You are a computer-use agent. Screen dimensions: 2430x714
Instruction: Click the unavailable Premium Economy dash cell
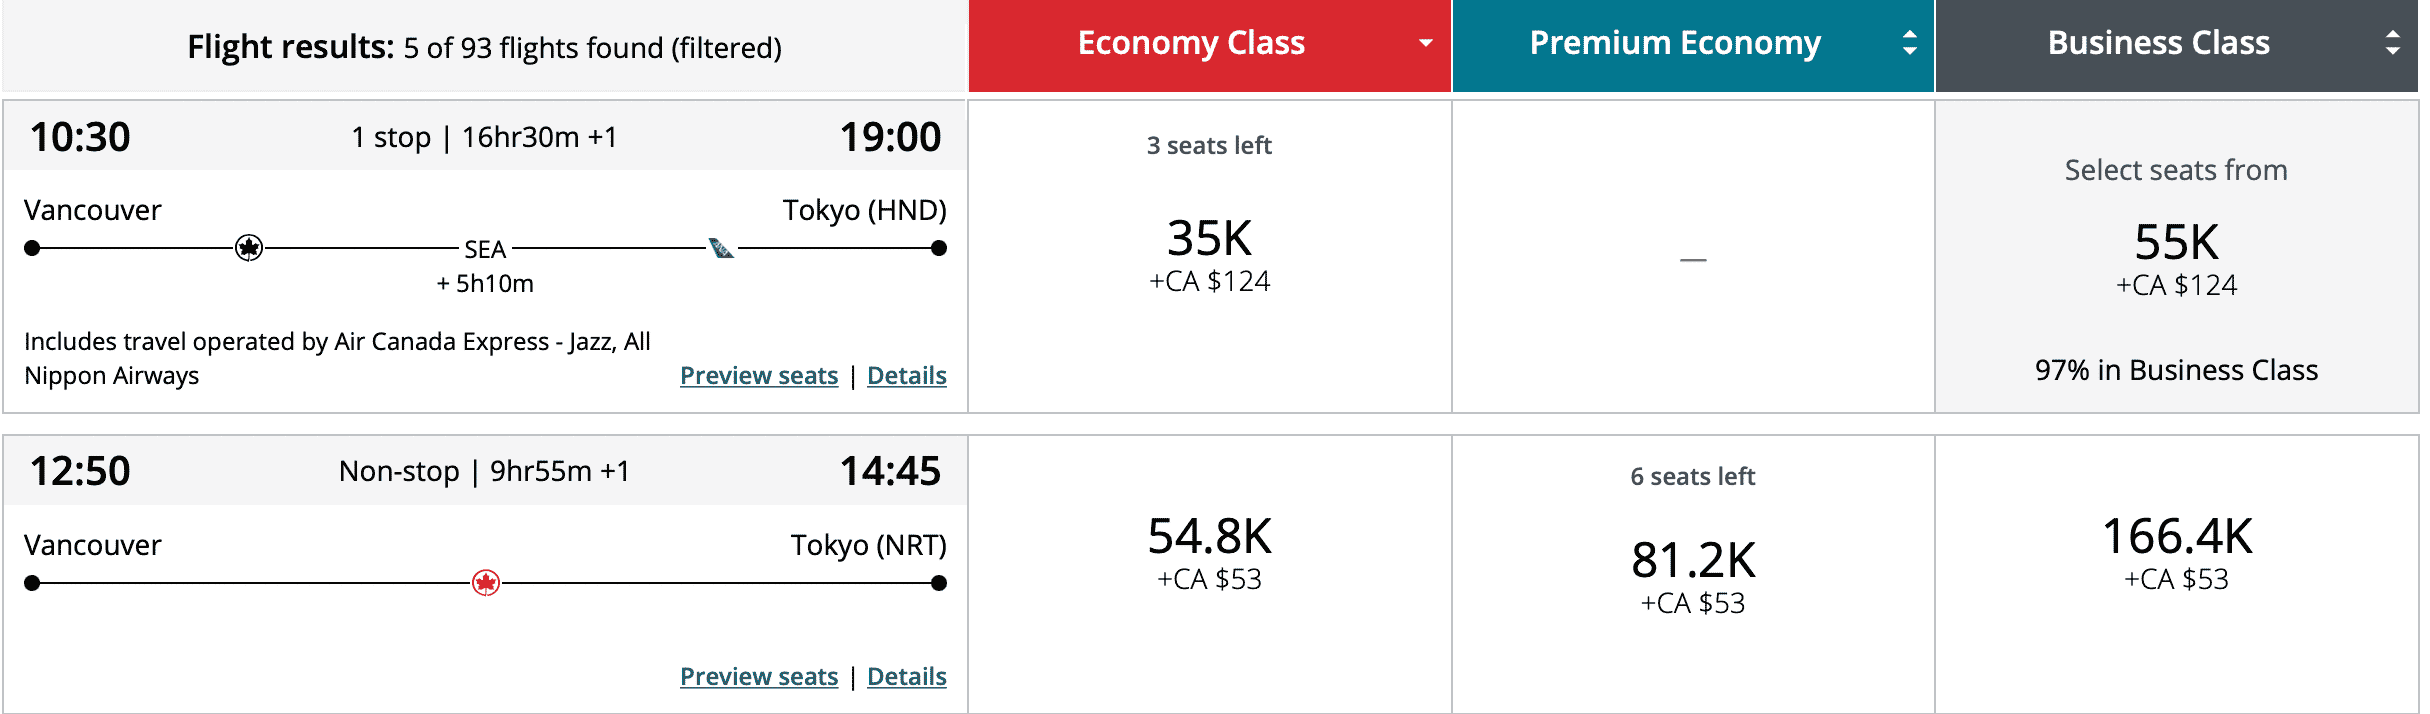[x=1693, y=259]
